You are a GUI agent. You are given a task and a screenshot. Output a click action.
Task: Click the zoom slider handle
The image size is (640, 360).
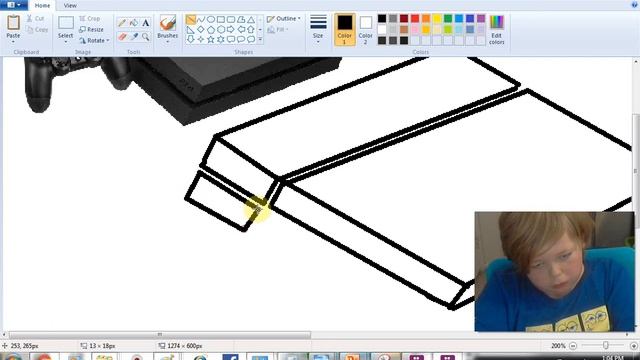606,346
